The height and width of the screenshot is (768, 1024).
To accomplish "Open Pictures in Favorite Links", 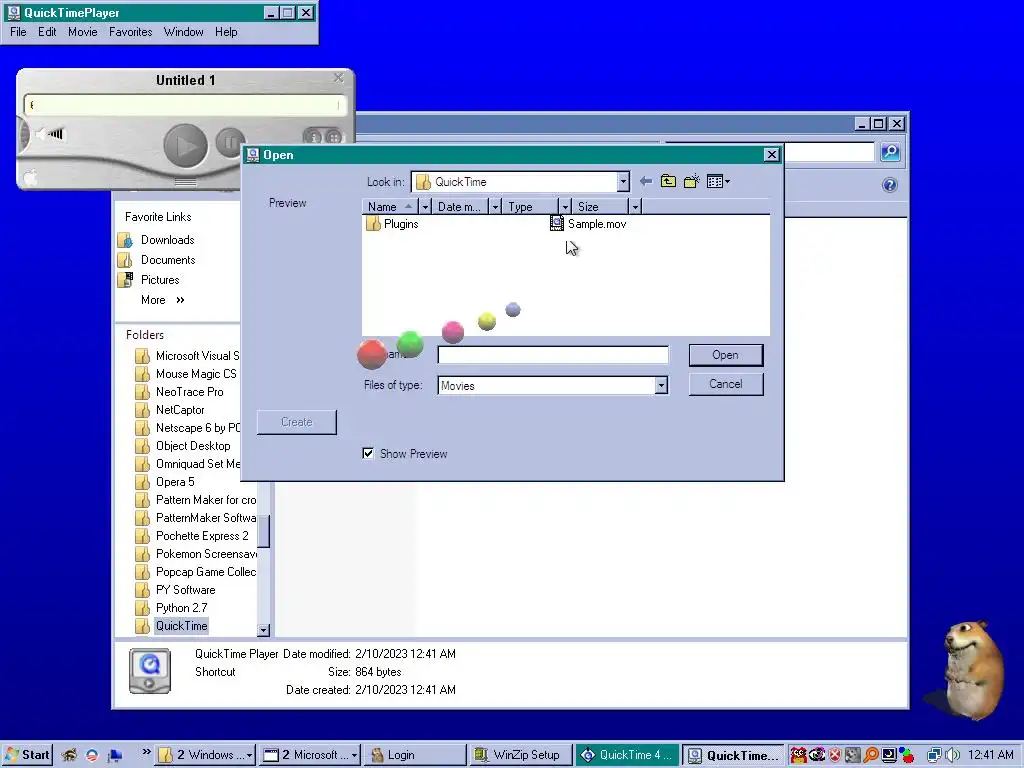I will point(149,280).
